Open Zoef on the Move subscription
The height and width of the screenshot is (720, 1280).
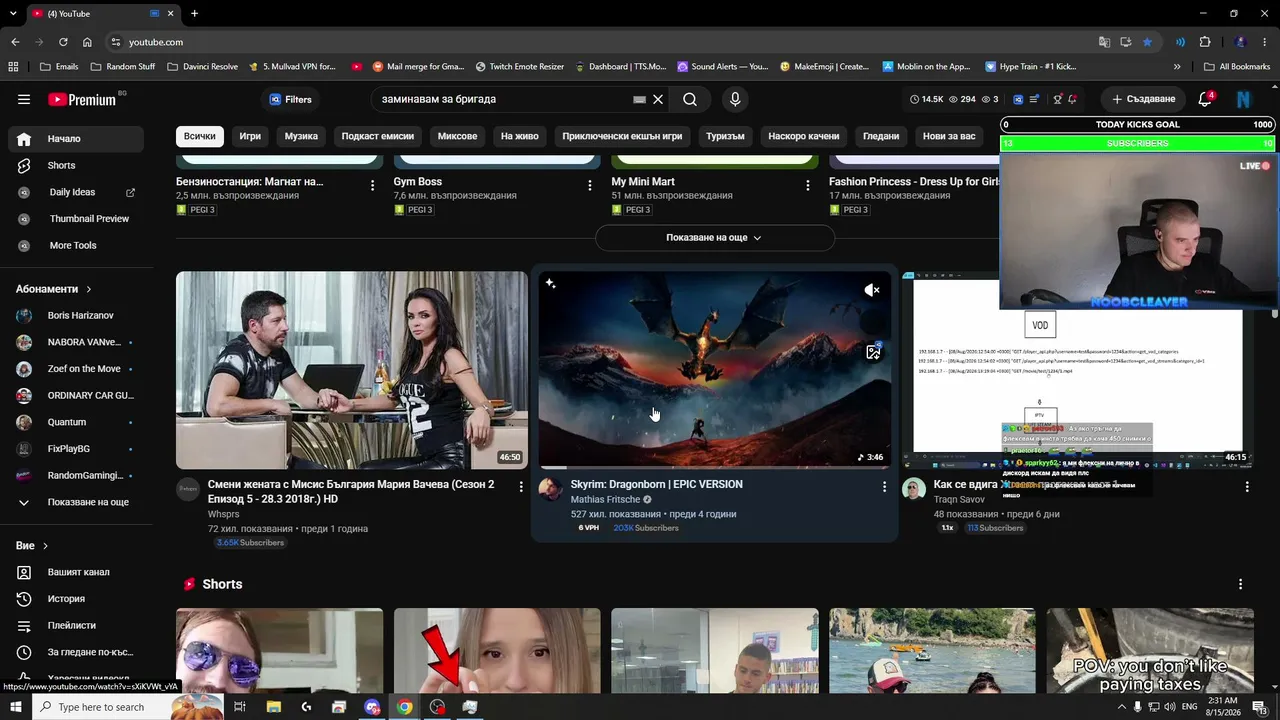(76, 369)
